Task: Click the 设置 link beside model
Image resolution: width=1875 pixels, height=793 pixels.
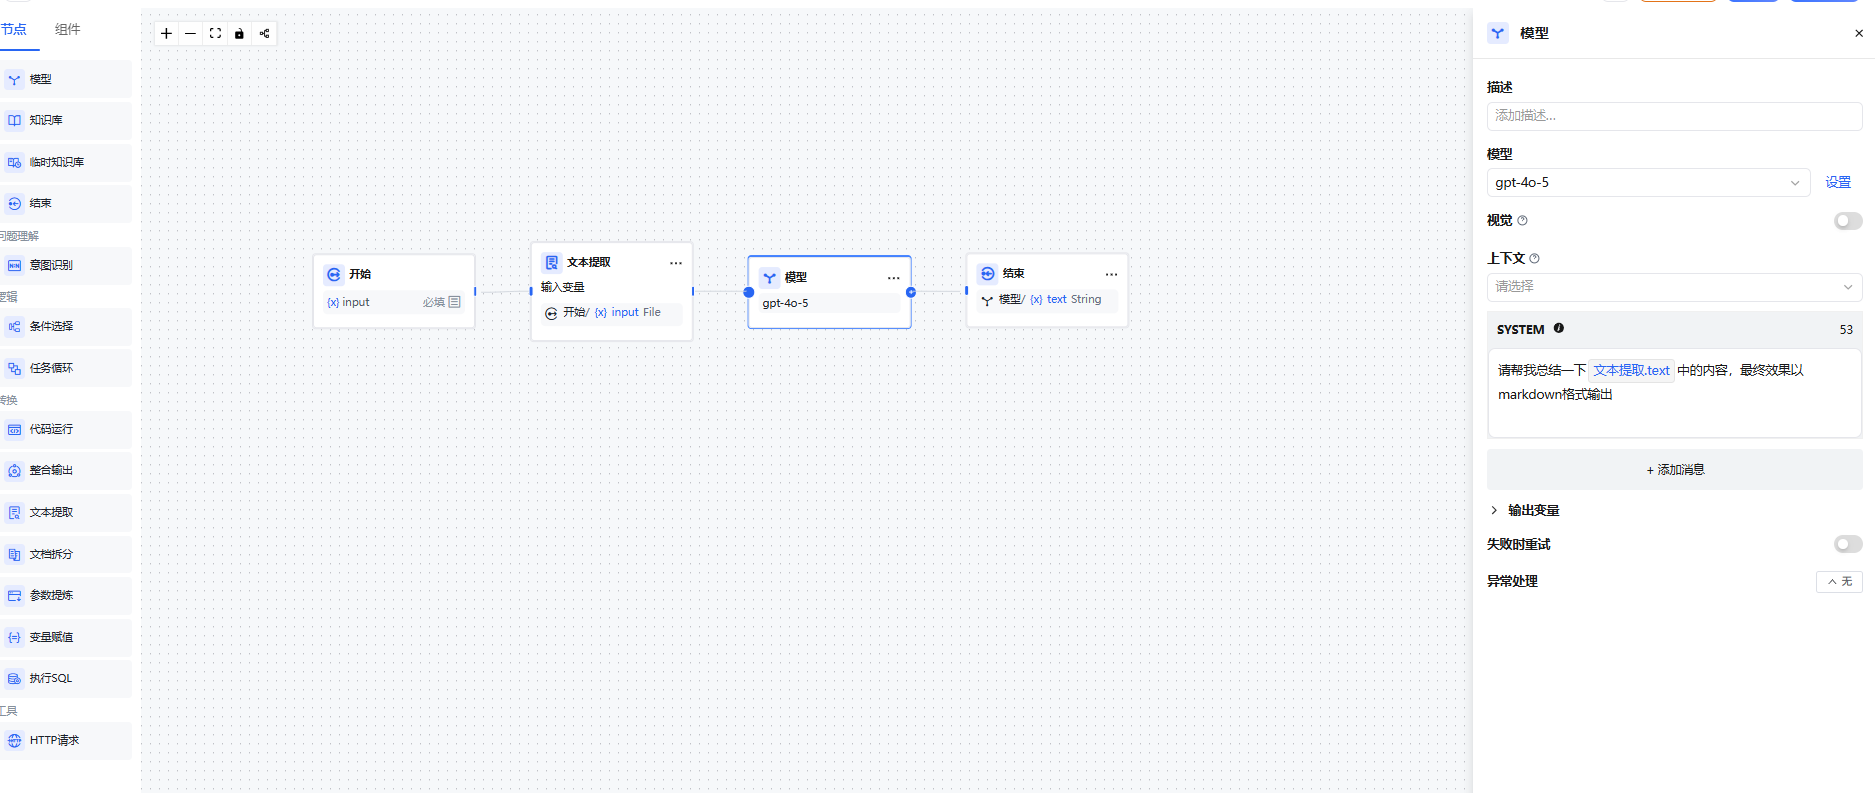Action: click(x=1838, y=183)
